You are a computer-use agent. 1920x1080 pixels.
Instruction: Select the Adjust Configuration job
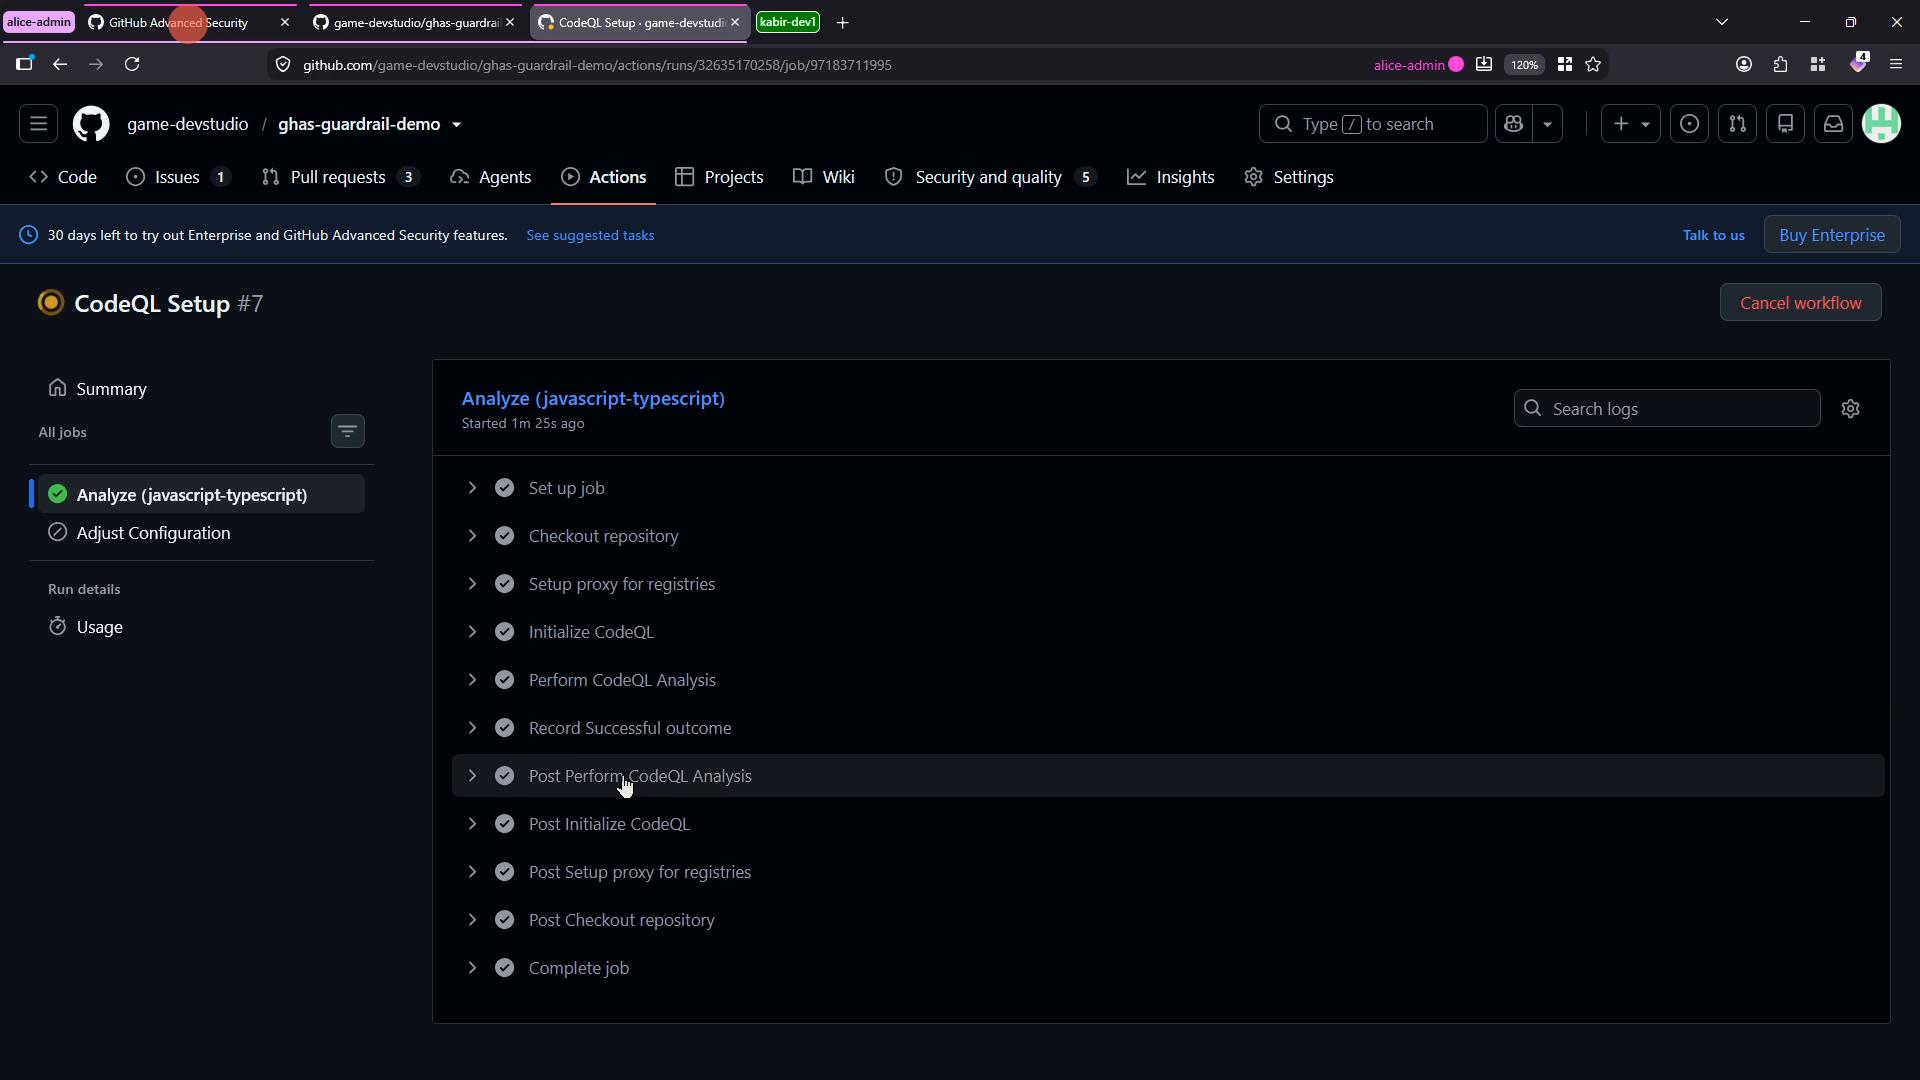200,533
